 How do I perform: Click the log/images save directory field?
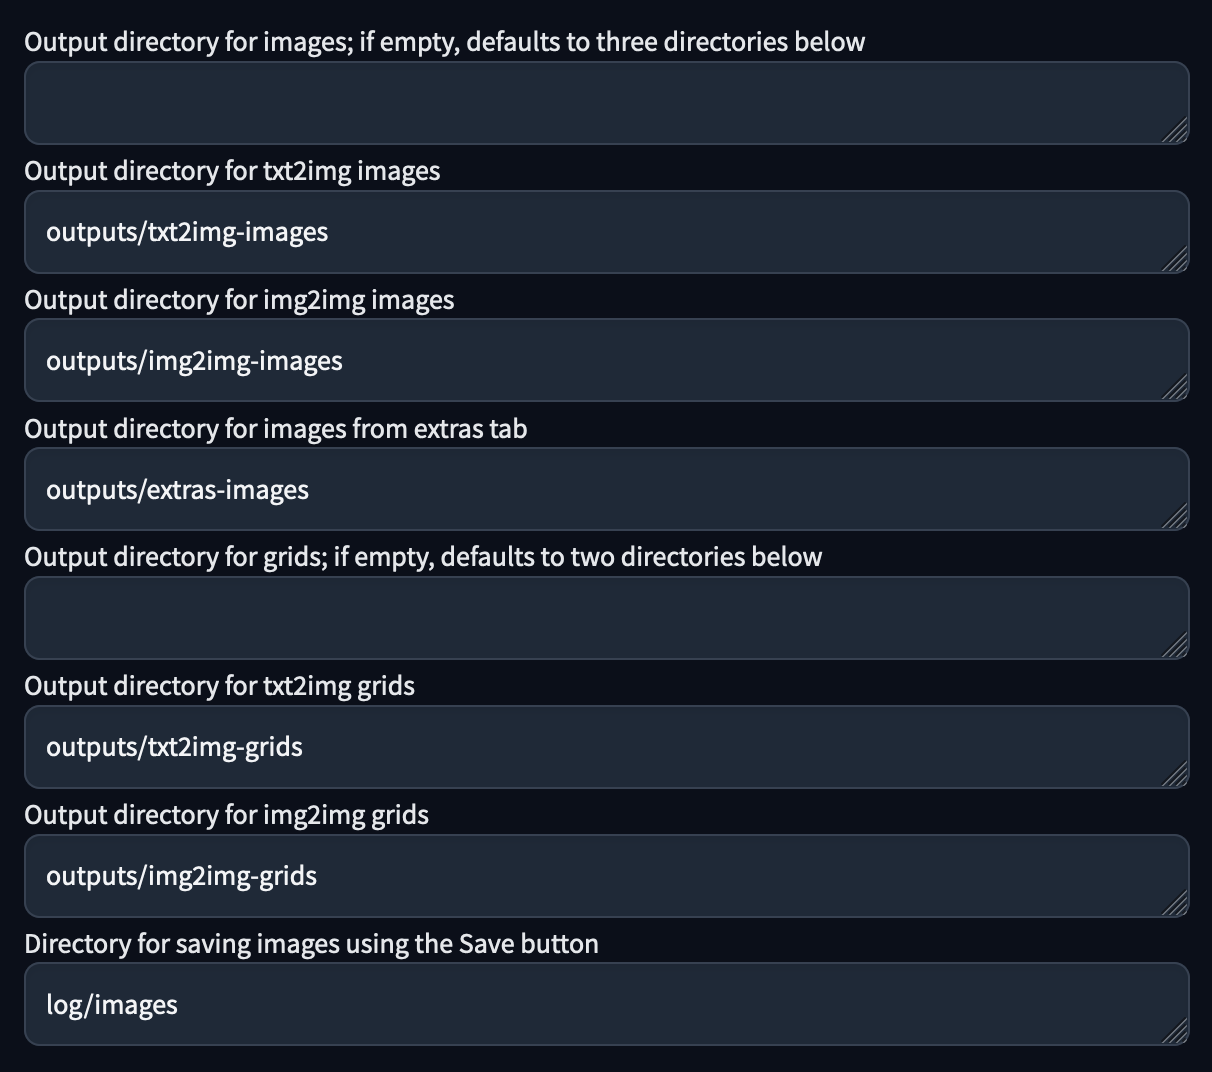tap(606, 1005)
